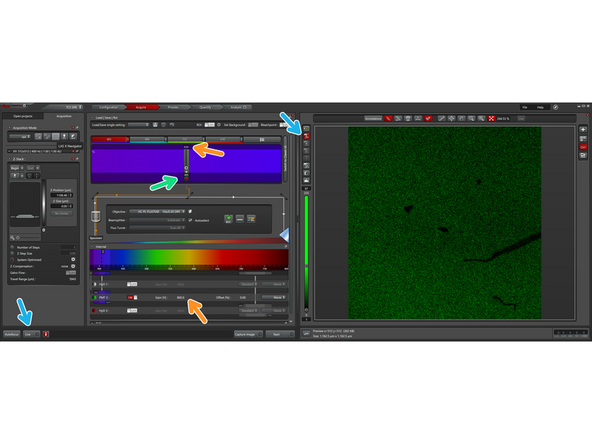Open the PMT 2 None dropdown

[274, 298]
